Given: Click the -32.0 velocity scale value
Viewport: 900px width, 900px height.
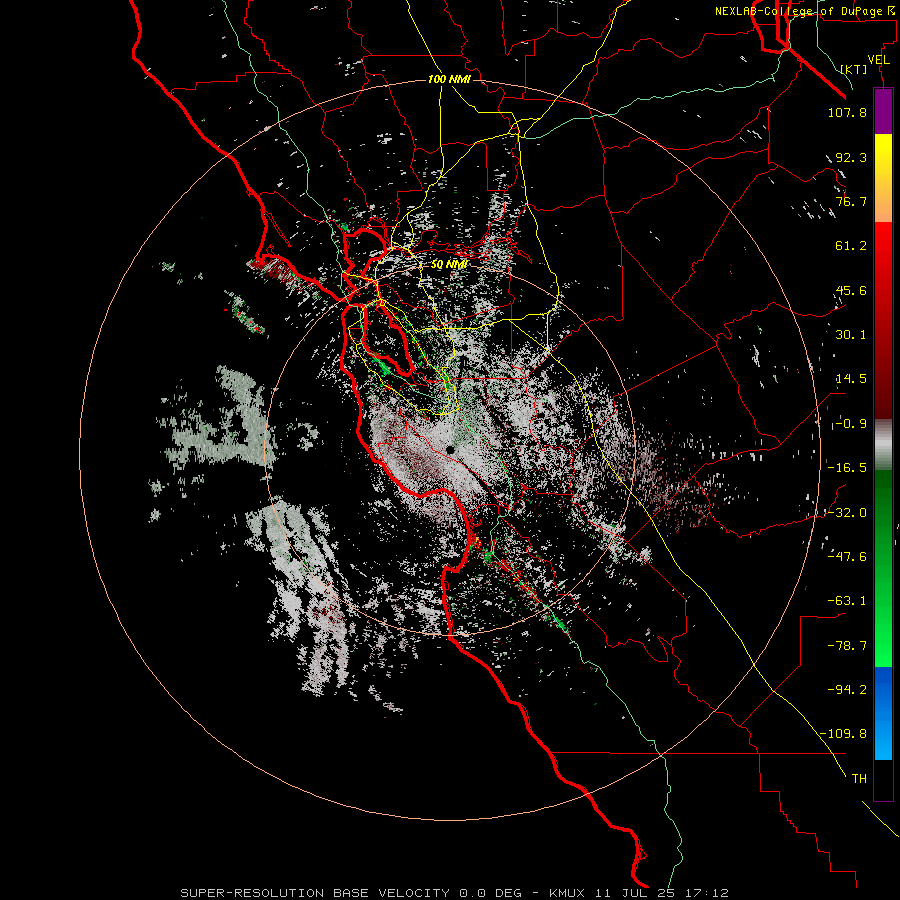Looking at the screenshot, I should tap(847, 513).
